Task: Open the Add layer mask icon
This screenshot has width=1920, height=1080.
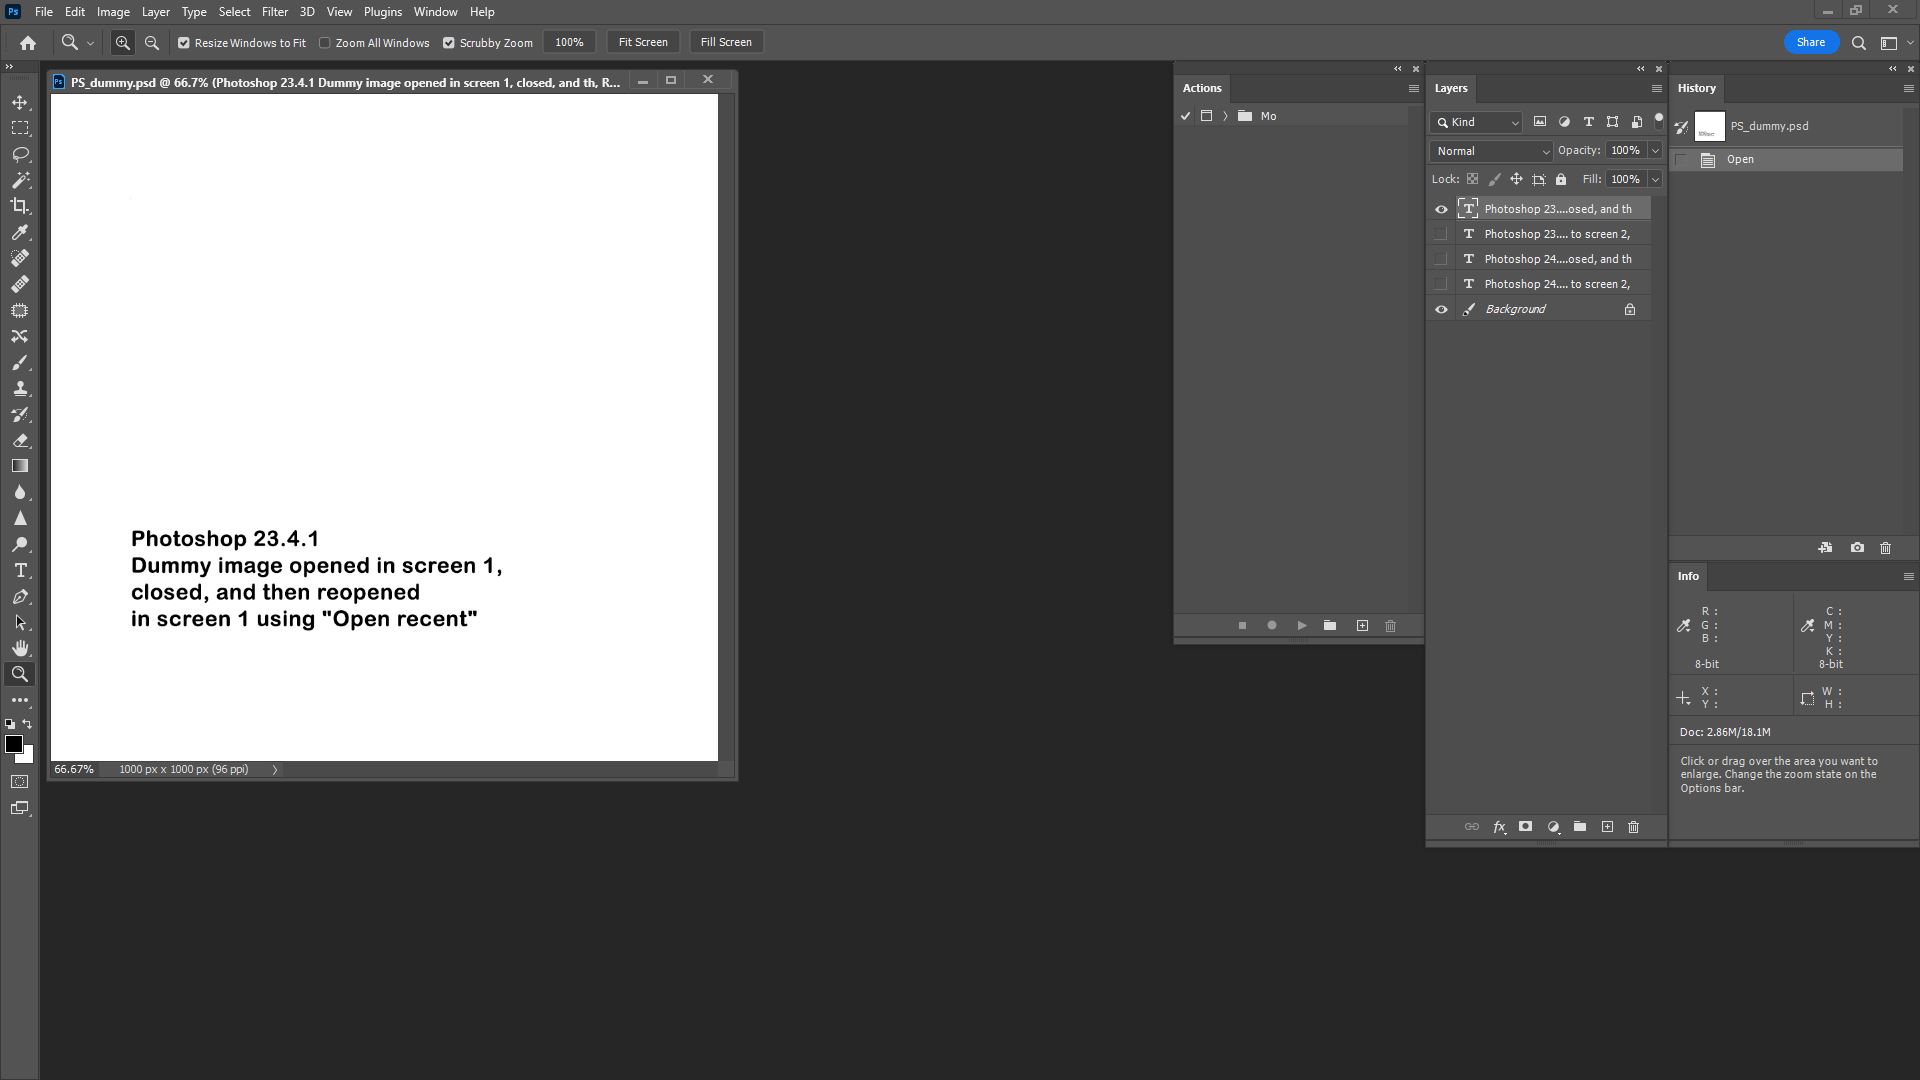Action: [x=1526, y=827]
